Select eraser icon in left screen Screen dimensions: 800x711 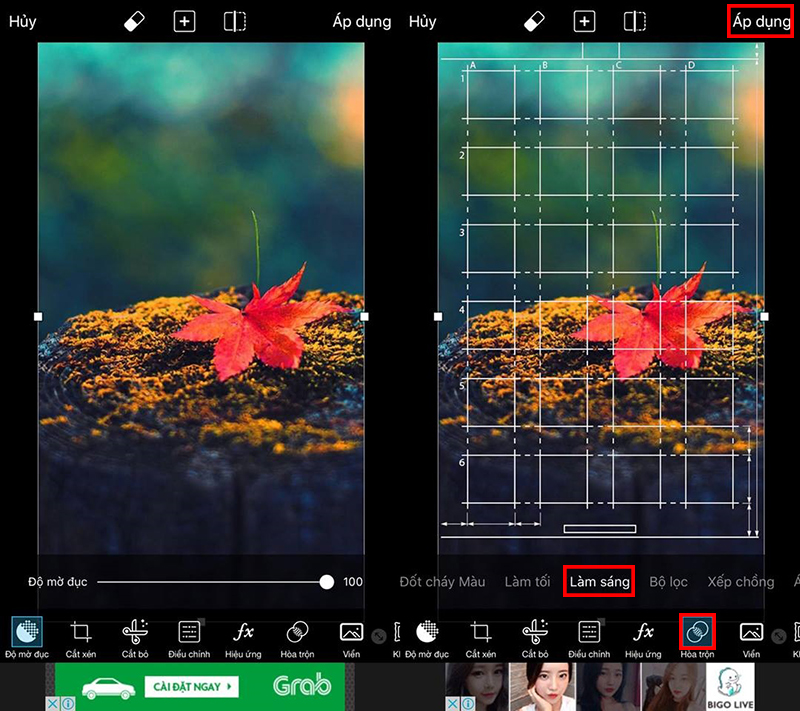(134, 22)
